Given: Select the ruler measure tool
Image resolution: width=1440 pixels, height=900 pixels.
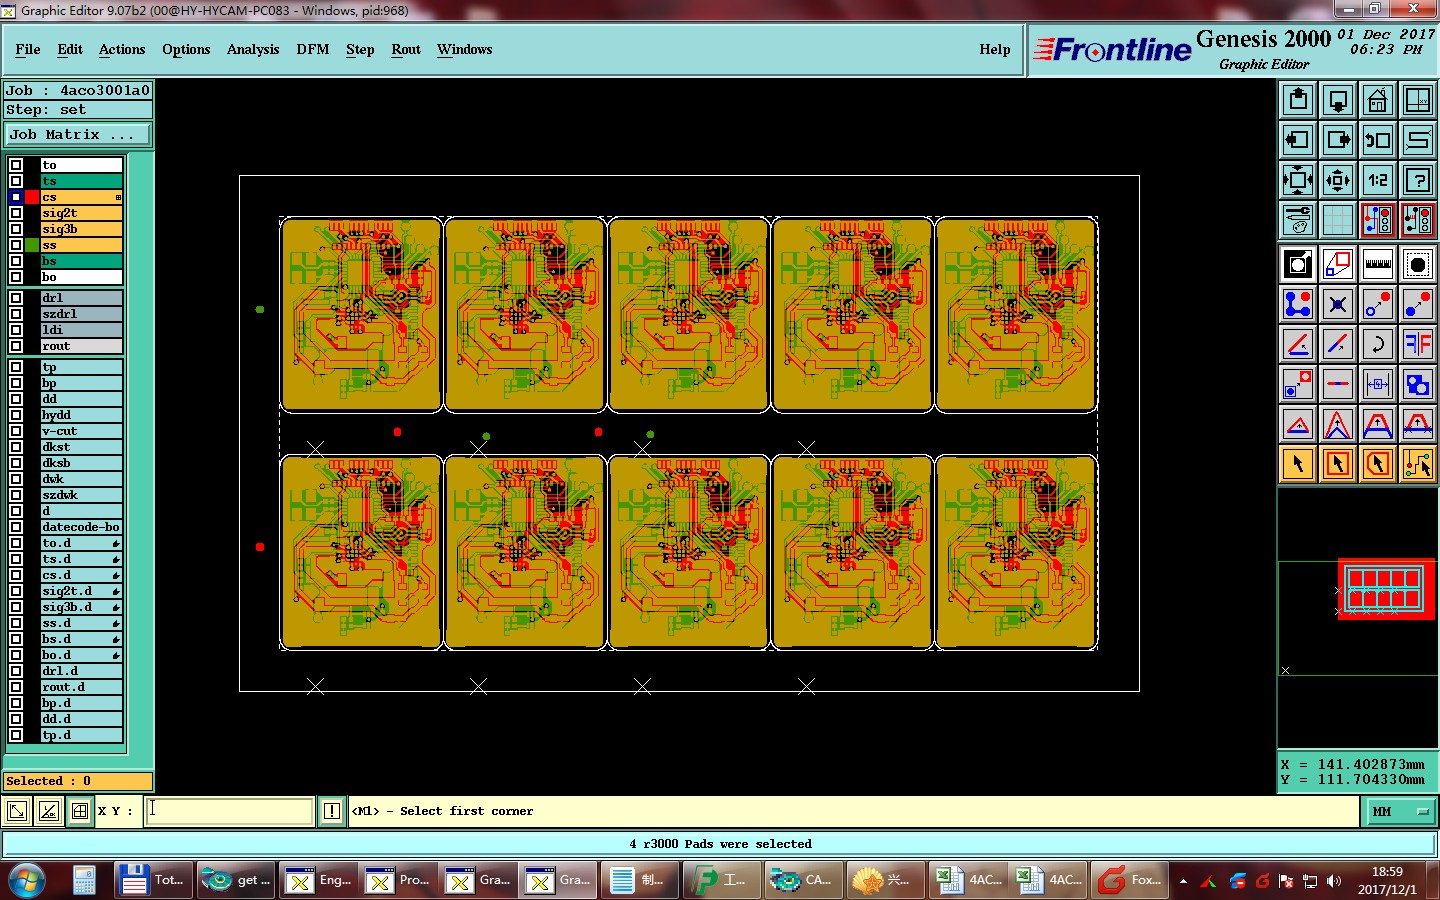Looking at the screenshot, I should coord(1378,264).
